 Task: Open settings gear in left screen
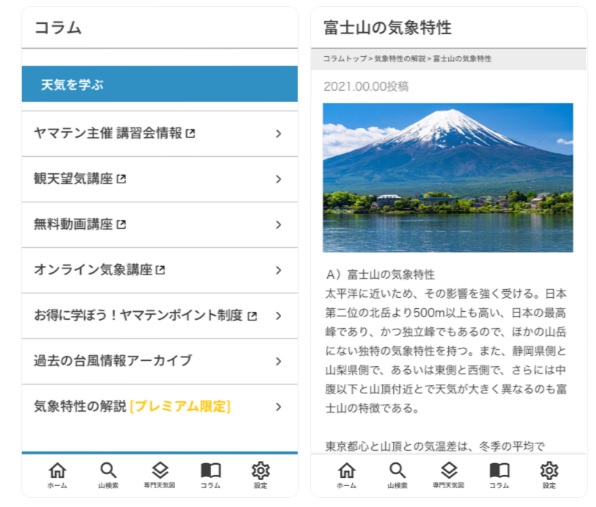pyautogui.click(x=261, y=471)
